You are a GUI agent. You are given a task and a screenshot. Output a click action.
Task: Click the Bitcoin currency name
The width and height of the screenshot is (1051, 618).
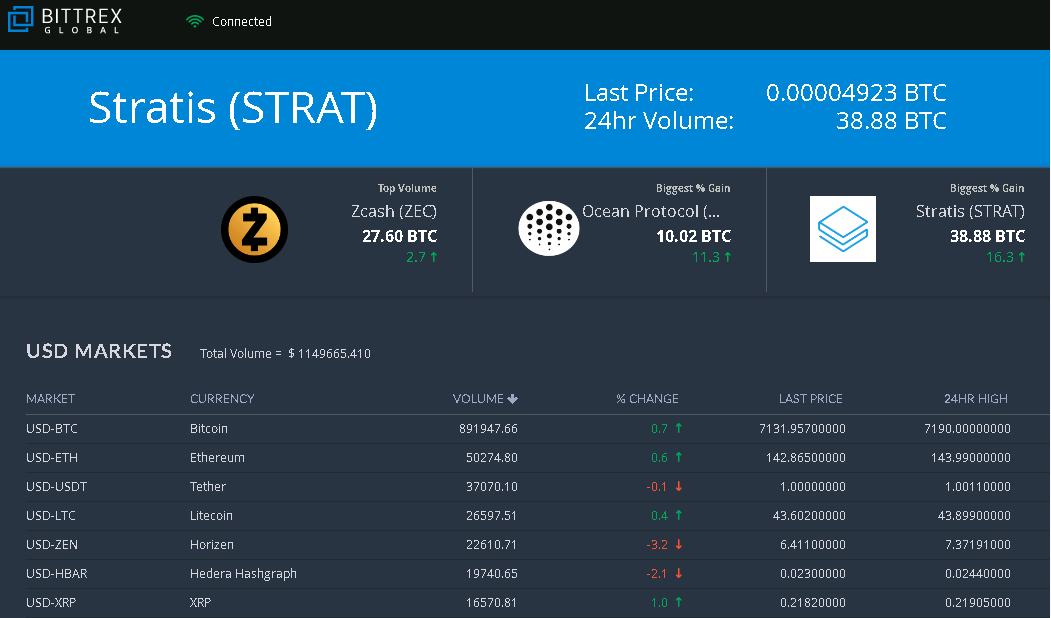click(x=208, y=428)
